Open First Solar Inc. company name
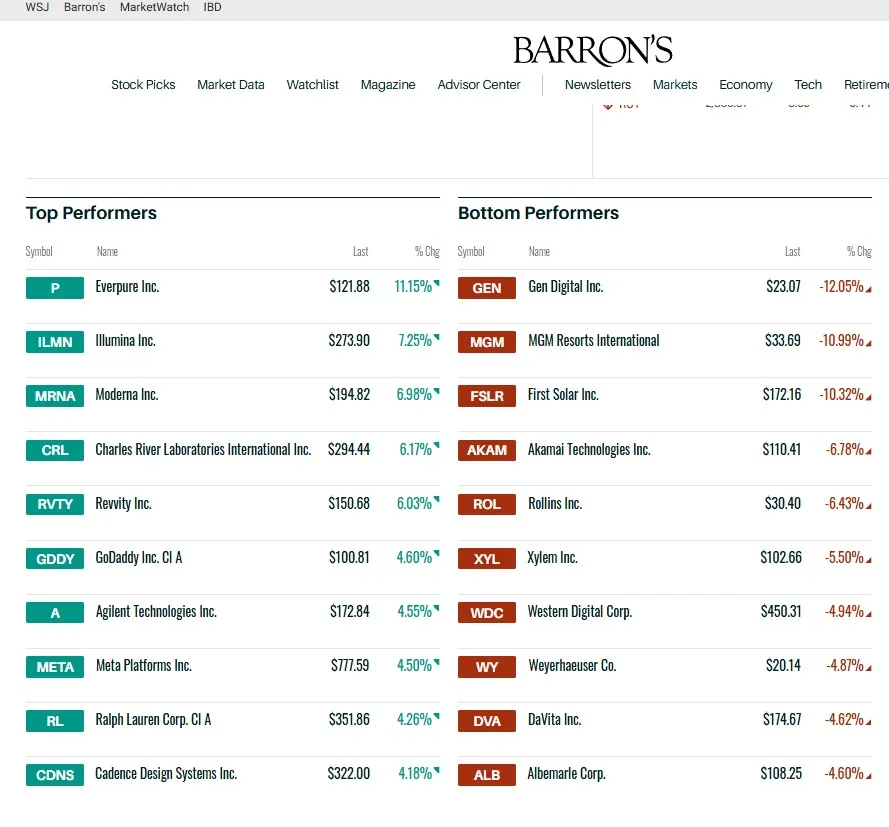The width and height of the screenshot is (889, 827). coord(563,395)
